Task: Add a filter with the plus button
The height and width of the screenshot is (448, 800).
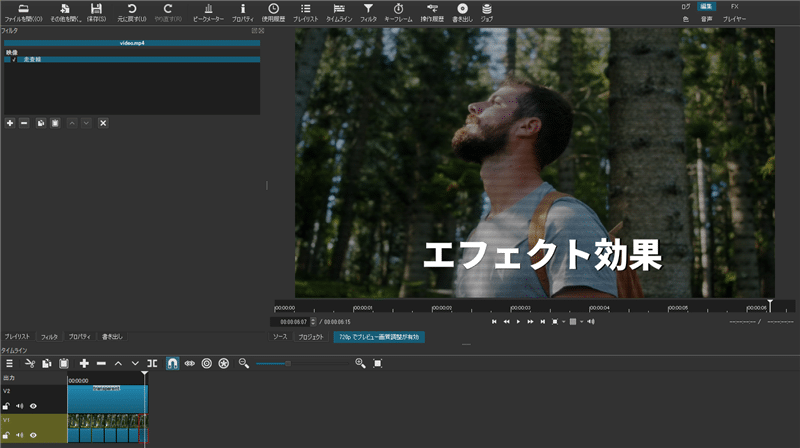Action: (x=10, y=123)
